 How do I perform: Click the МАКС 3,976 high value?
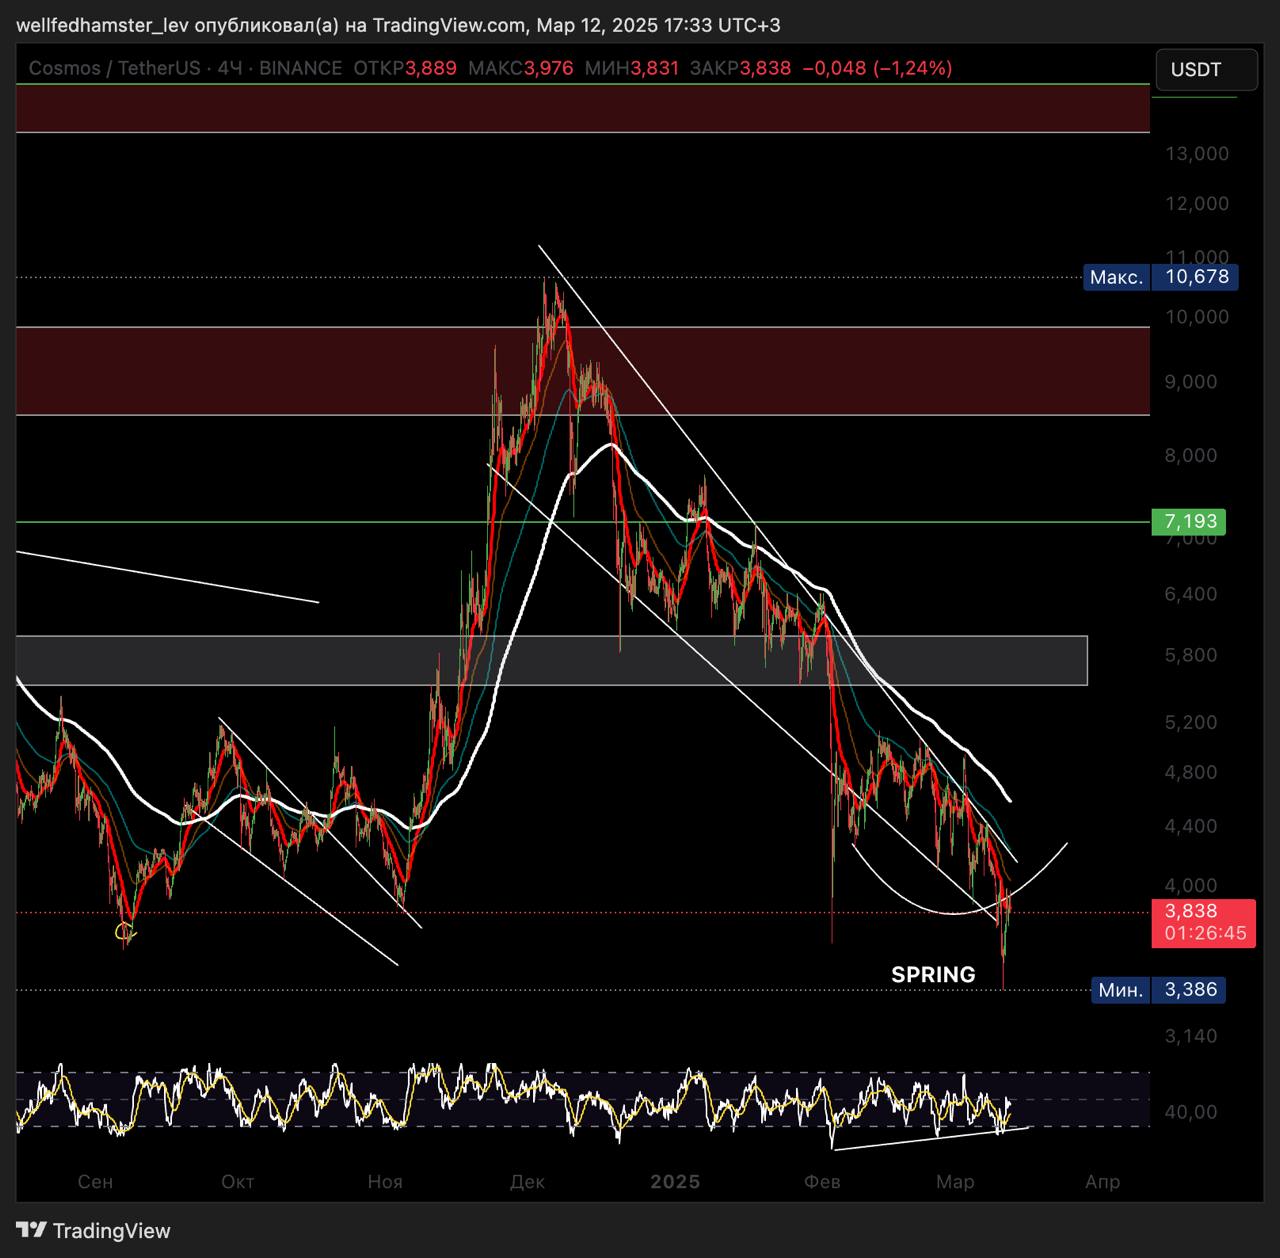pos(520,68)
